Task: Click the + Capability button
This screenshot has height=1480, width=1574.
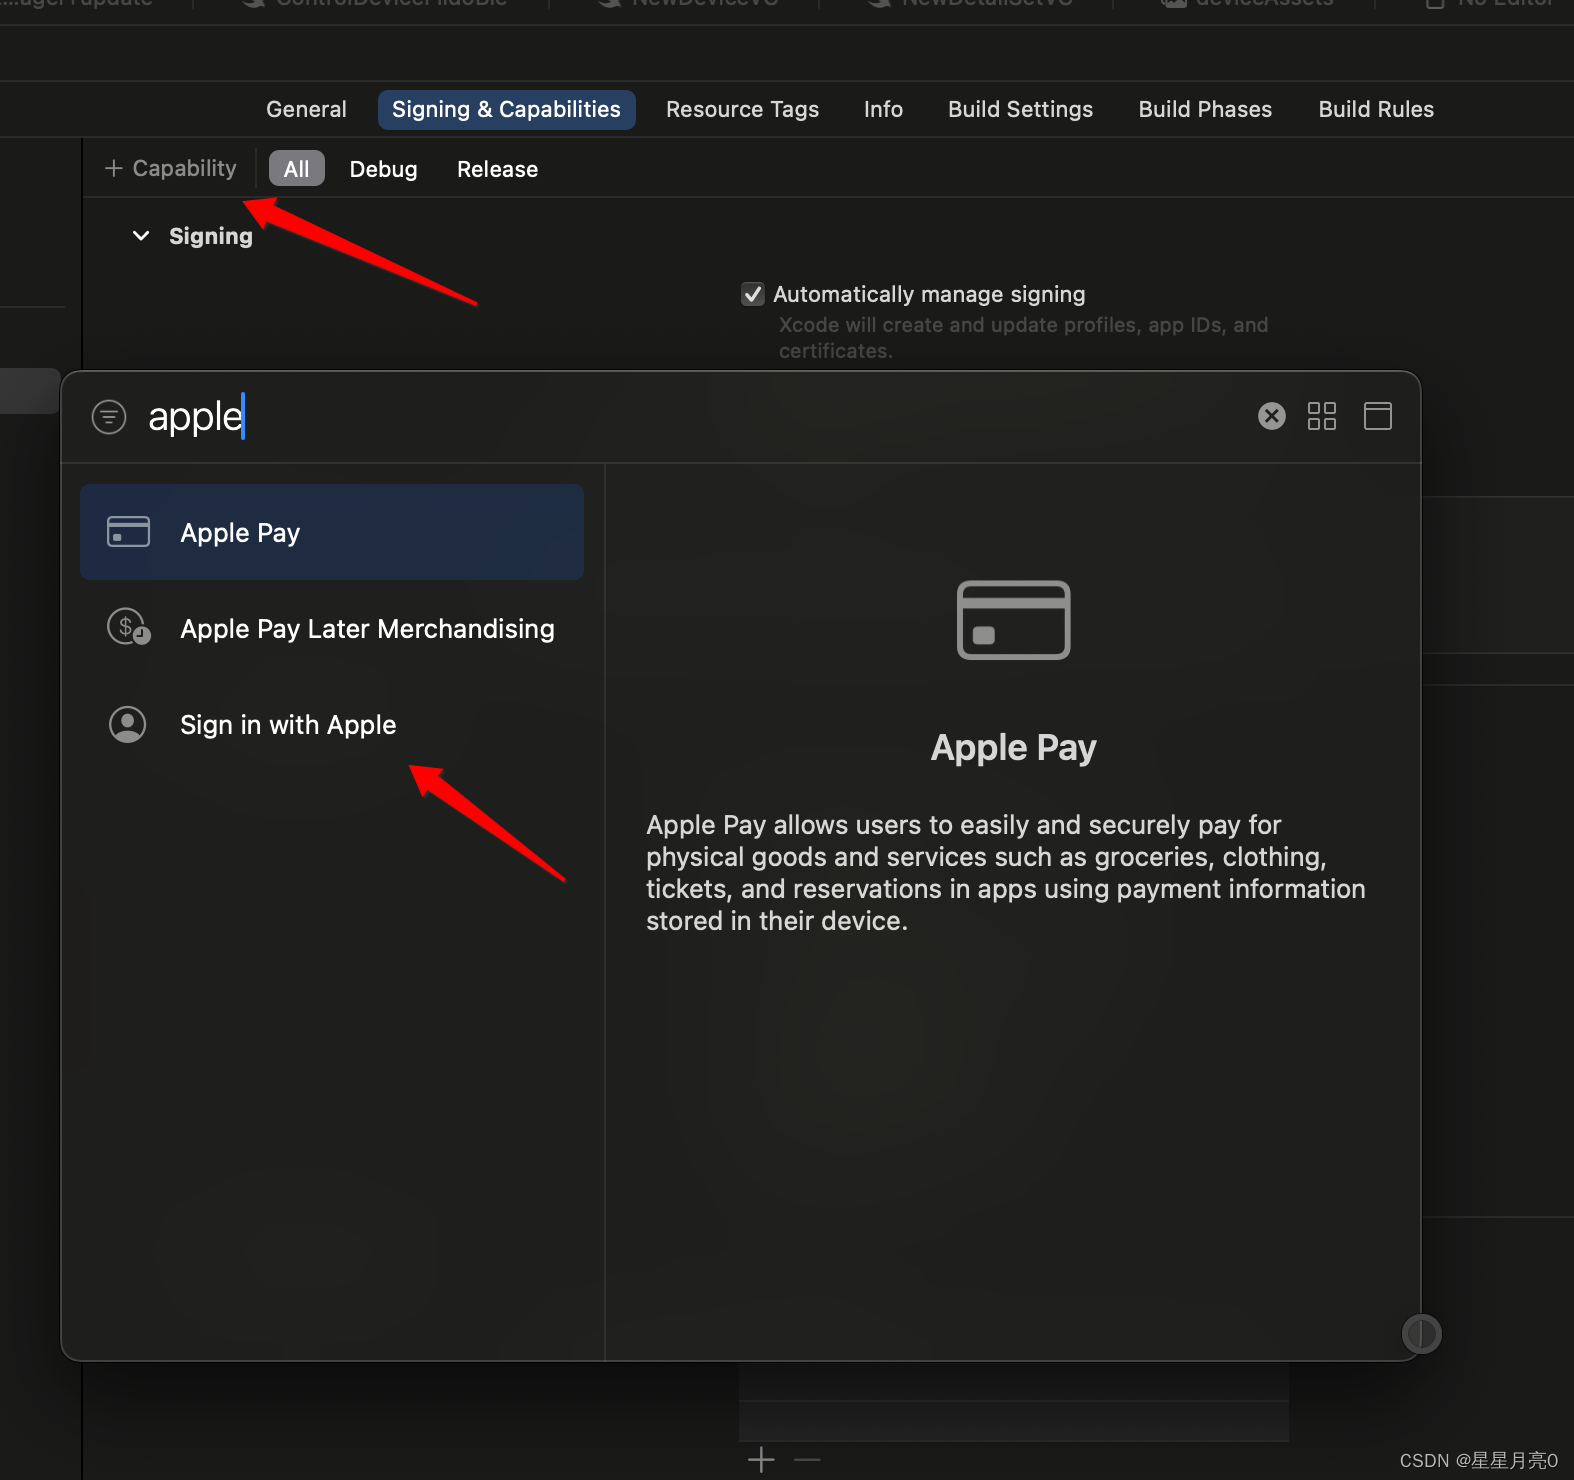Action: click(x=171, y=168)
